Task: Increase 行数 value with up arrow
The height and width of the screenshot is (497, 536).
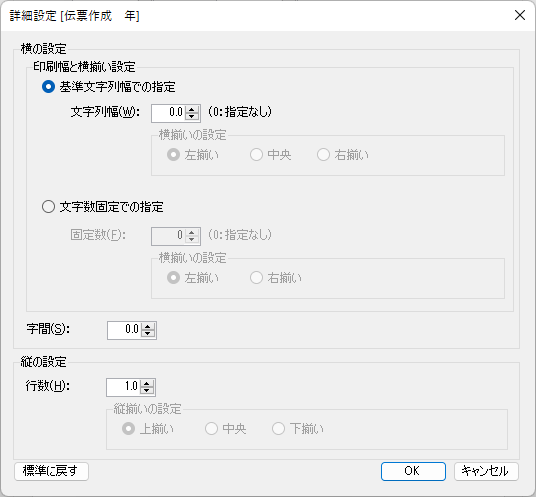Action: point(147,384)
